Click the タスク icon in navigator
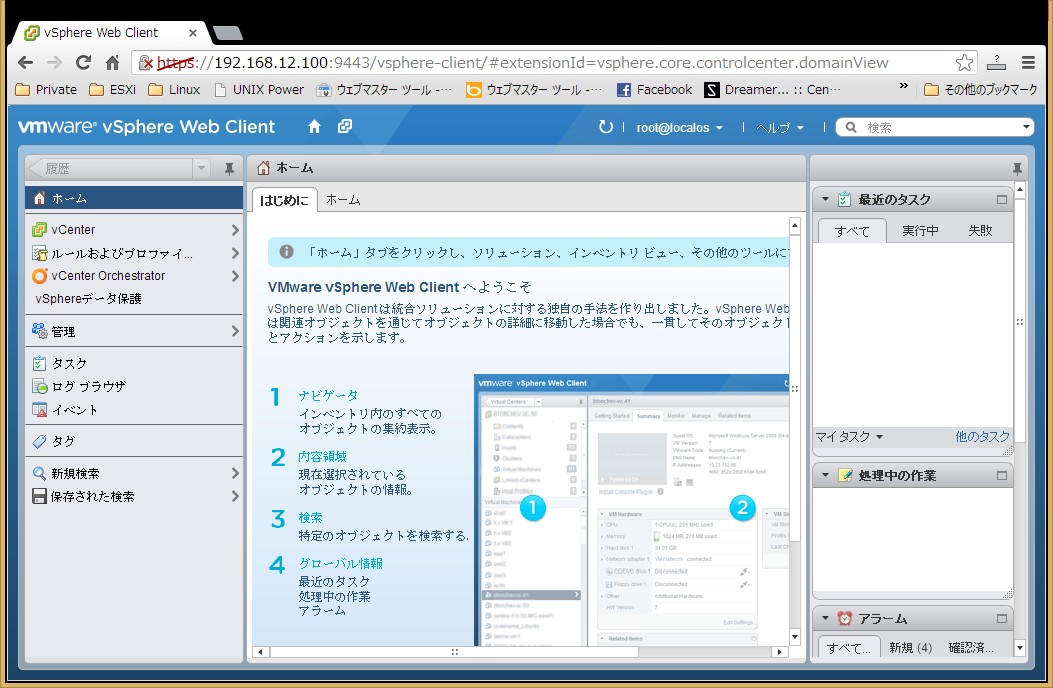The height and width of the screenshot is (688, 1053). [39, 363]
